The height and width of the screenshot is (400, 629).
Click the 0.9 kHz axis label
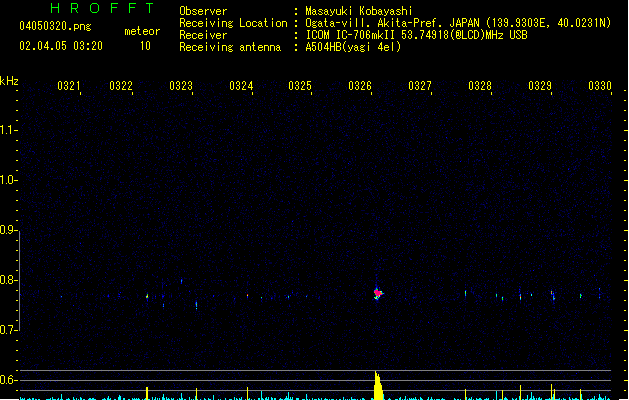(x=8, y=230)
